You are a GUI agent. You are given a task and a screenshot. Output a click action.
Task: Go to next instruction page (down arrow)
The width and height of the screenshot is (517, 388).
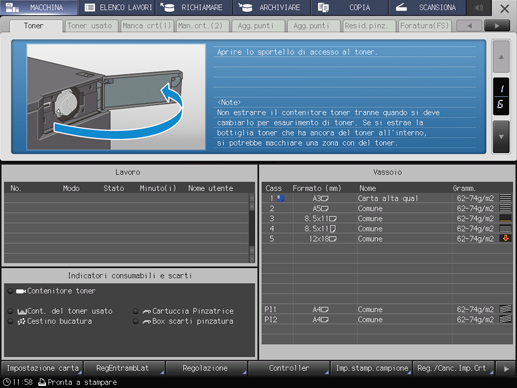[x=501, y=136]
